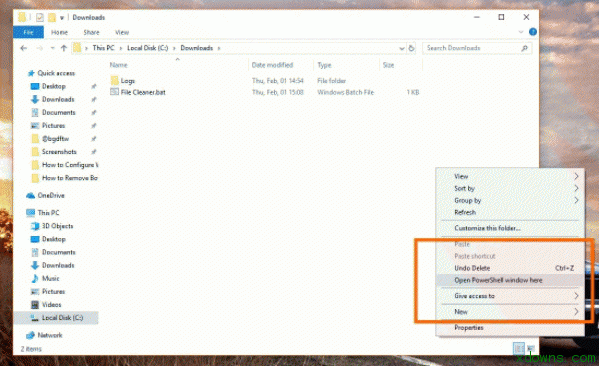Image resolution: width=599 pixels, height=366 pixels.
Task: Expand the ribbon chevron
Action: (x=521, y=32)
